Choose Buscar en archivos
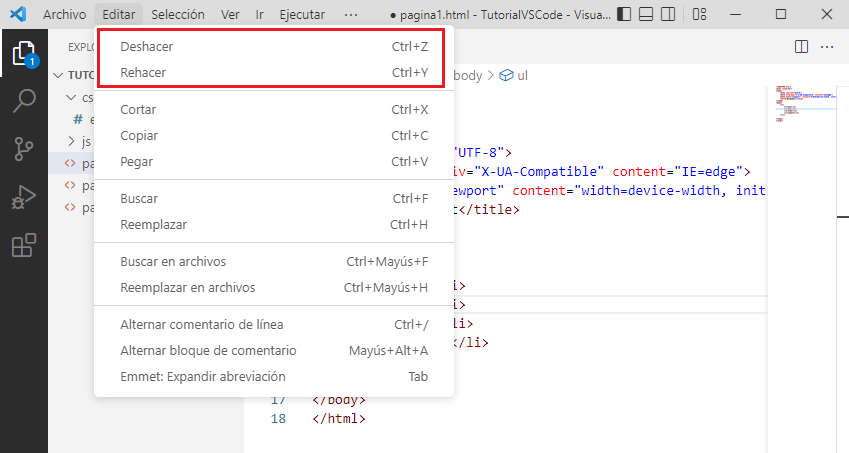 click(274, 261)
